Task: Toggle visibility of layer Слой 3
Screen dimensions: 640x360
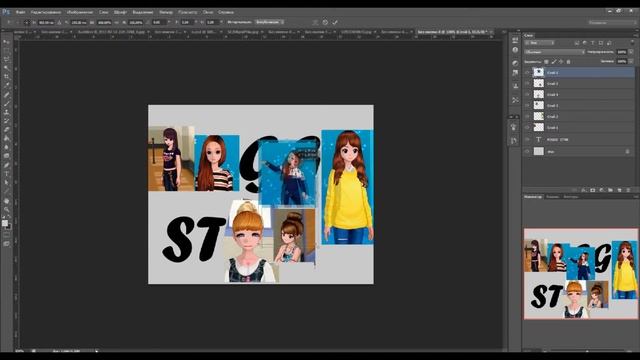Action: pos(527,105)
